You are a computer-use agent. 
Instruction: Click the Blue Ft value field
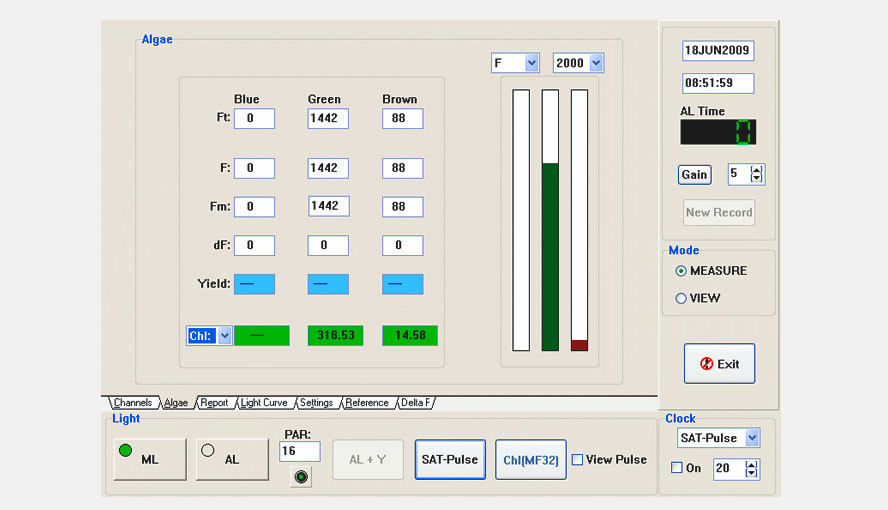254,118
